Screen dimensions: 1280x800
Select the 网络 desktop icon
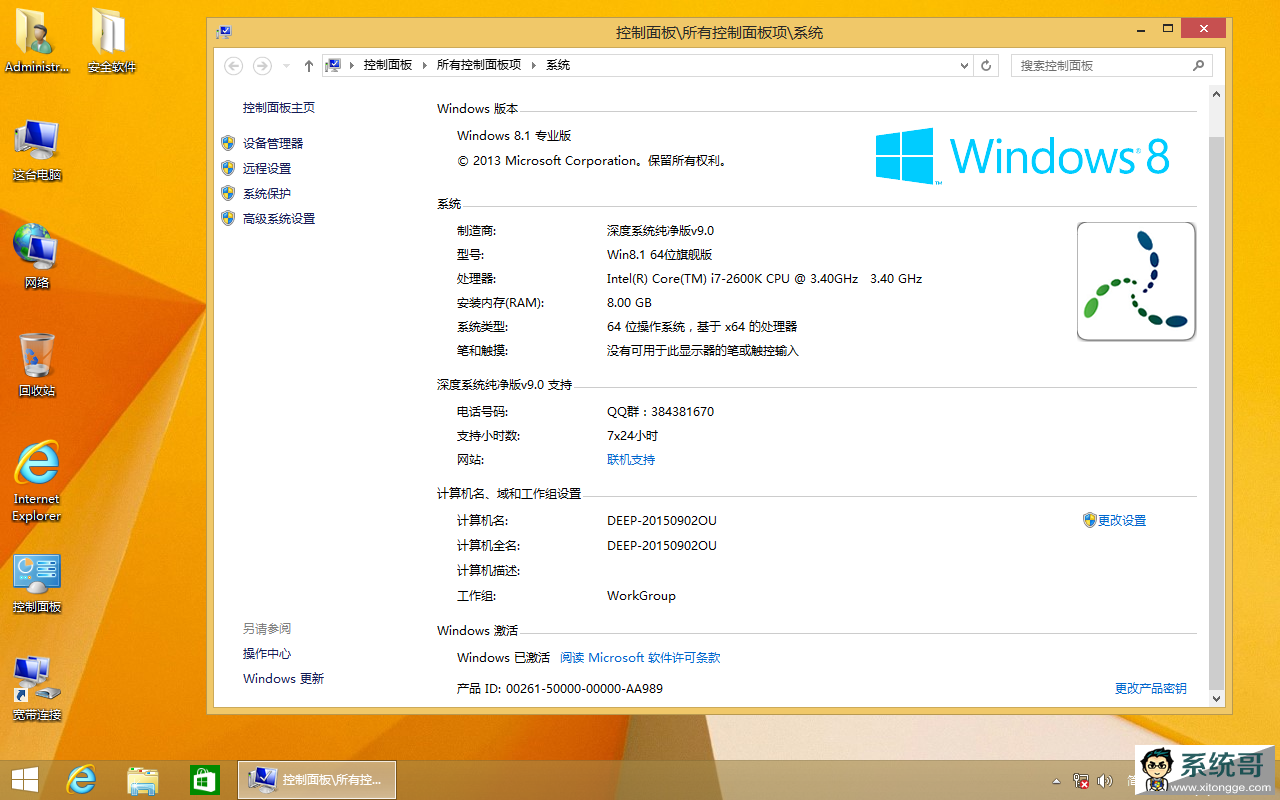pos(37,257)
